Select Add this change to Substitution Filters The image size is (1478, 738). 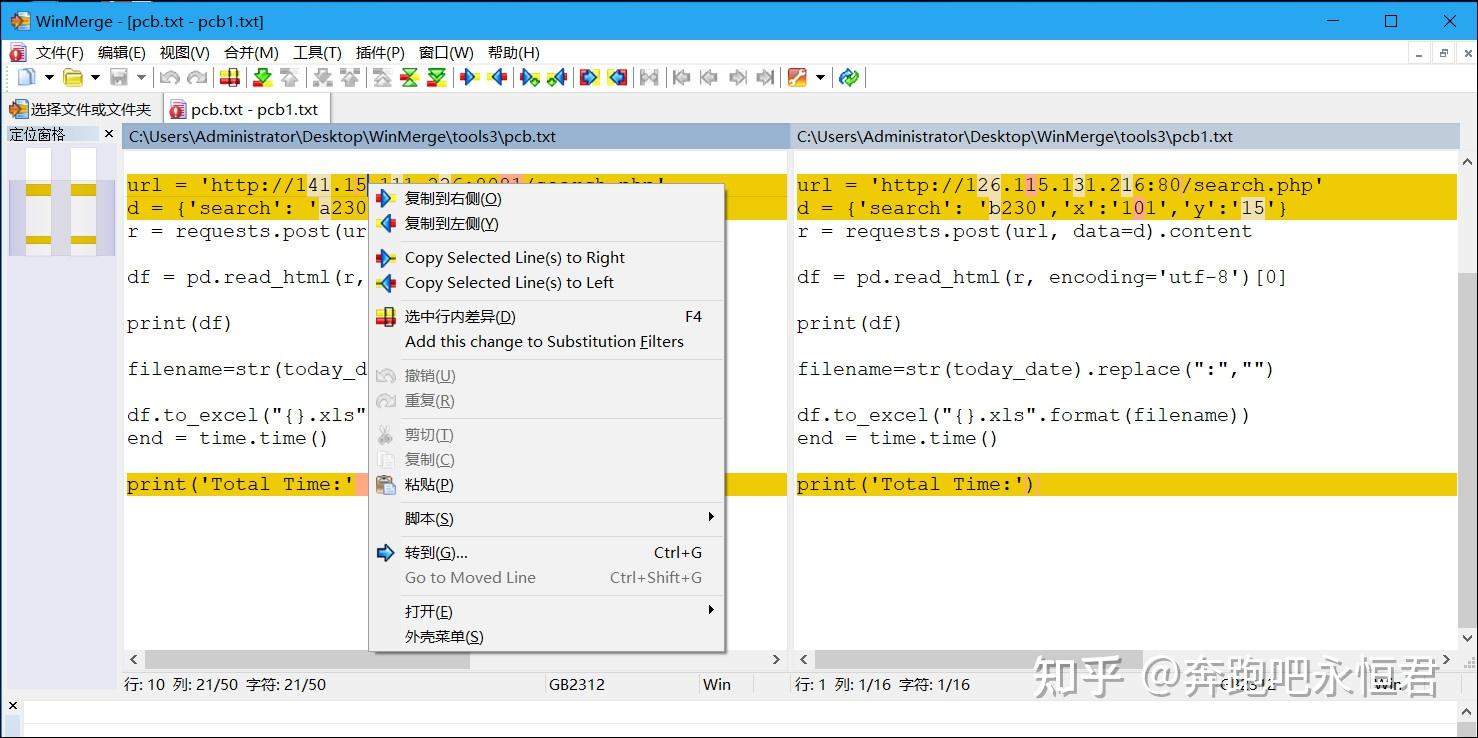547,342
